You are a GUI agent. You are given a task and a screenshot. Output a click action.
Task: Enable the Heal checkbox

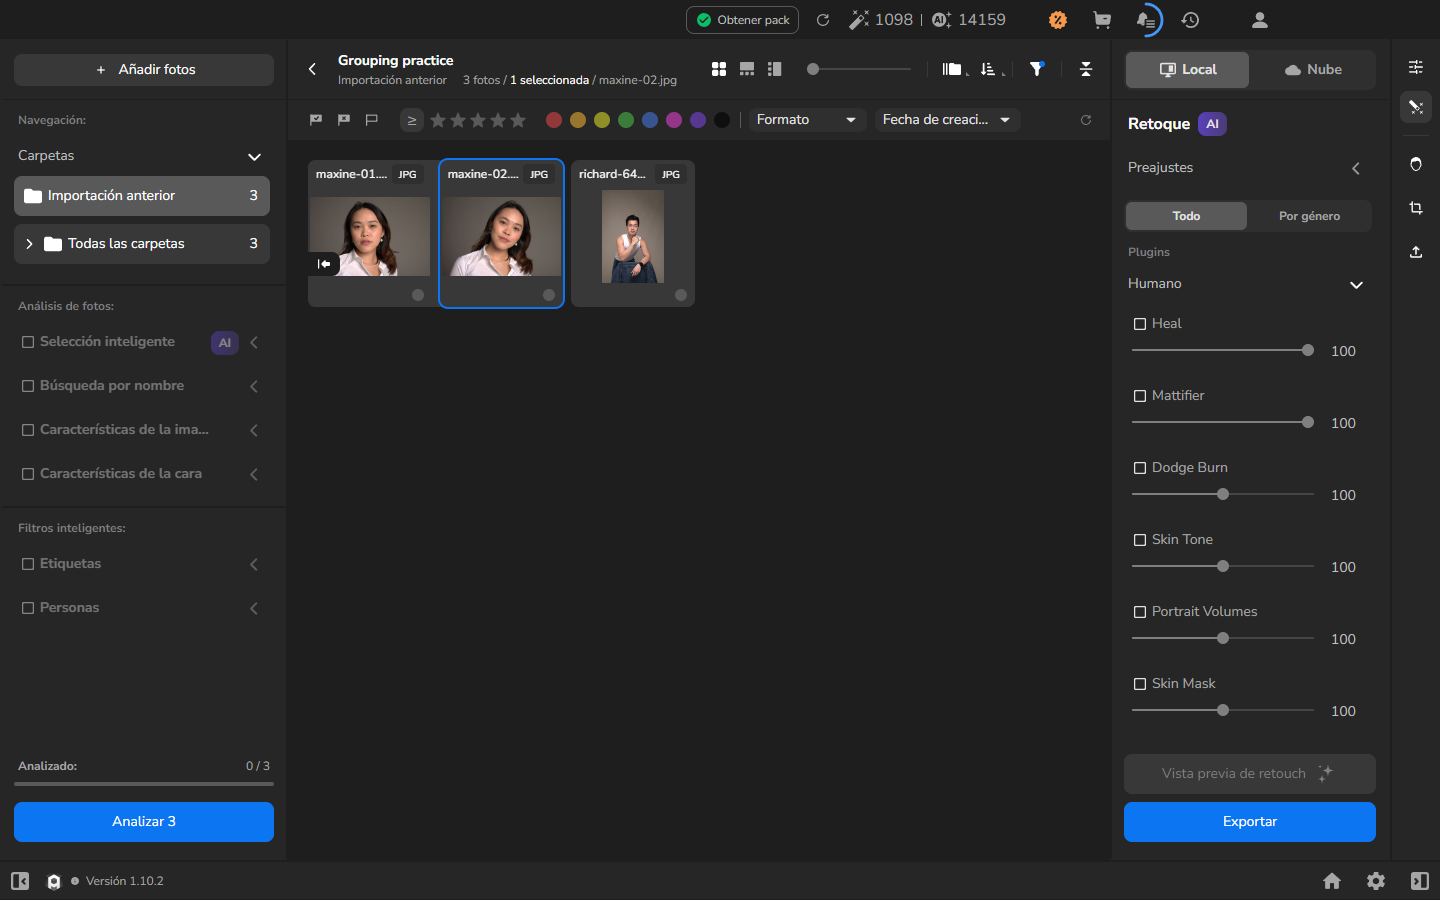point(1140,324)
